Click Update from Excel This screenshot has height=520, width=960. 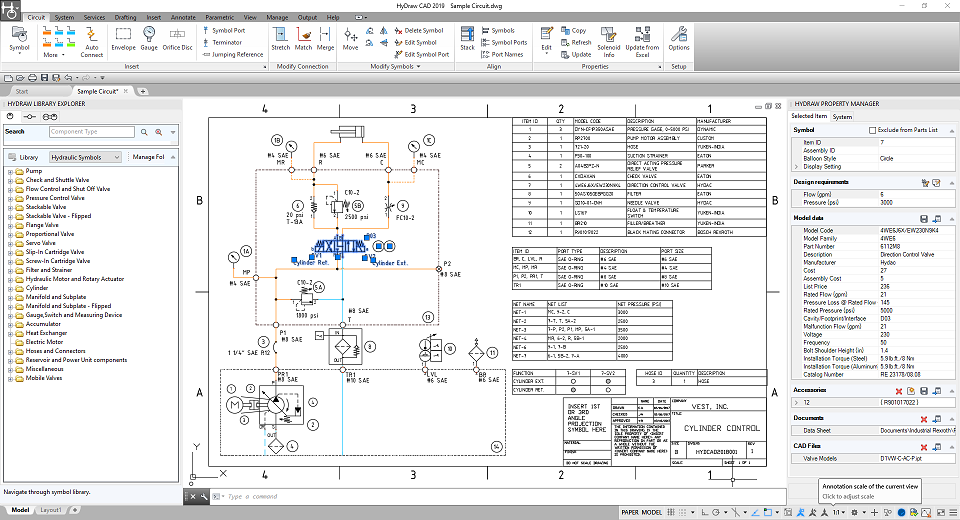tap(642, 40)
